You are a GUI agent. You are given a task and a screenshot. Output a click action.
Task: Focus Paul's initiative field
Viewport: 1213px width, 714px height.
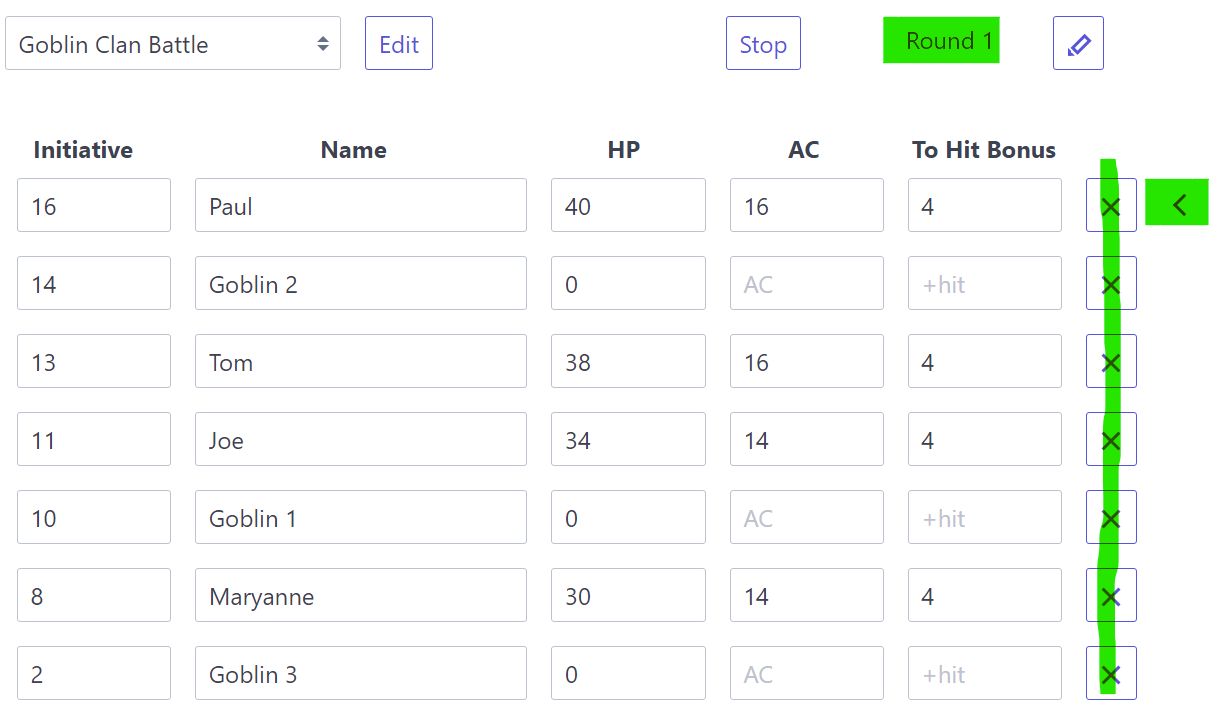pos(93,206)
